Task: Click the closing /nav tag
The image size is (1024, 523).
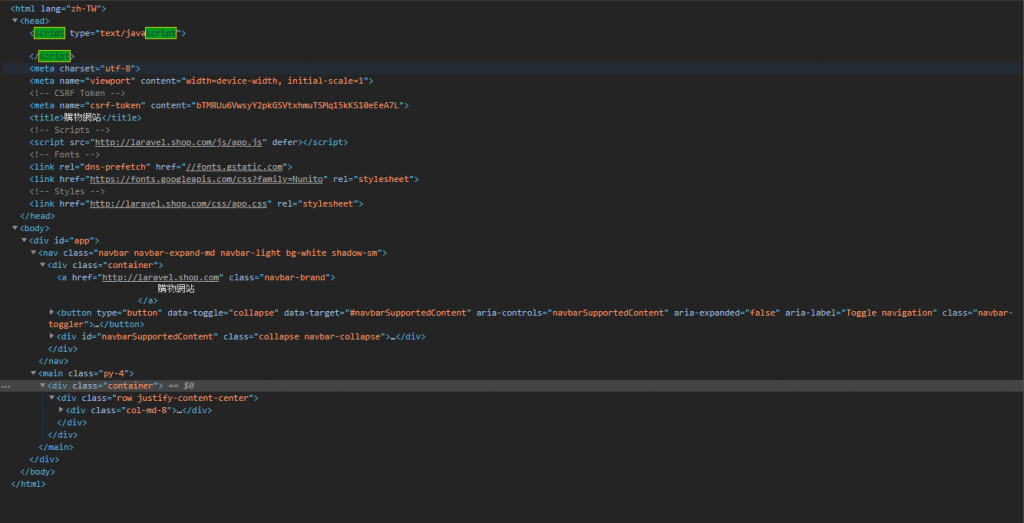Action: click(x=54, y=361)
